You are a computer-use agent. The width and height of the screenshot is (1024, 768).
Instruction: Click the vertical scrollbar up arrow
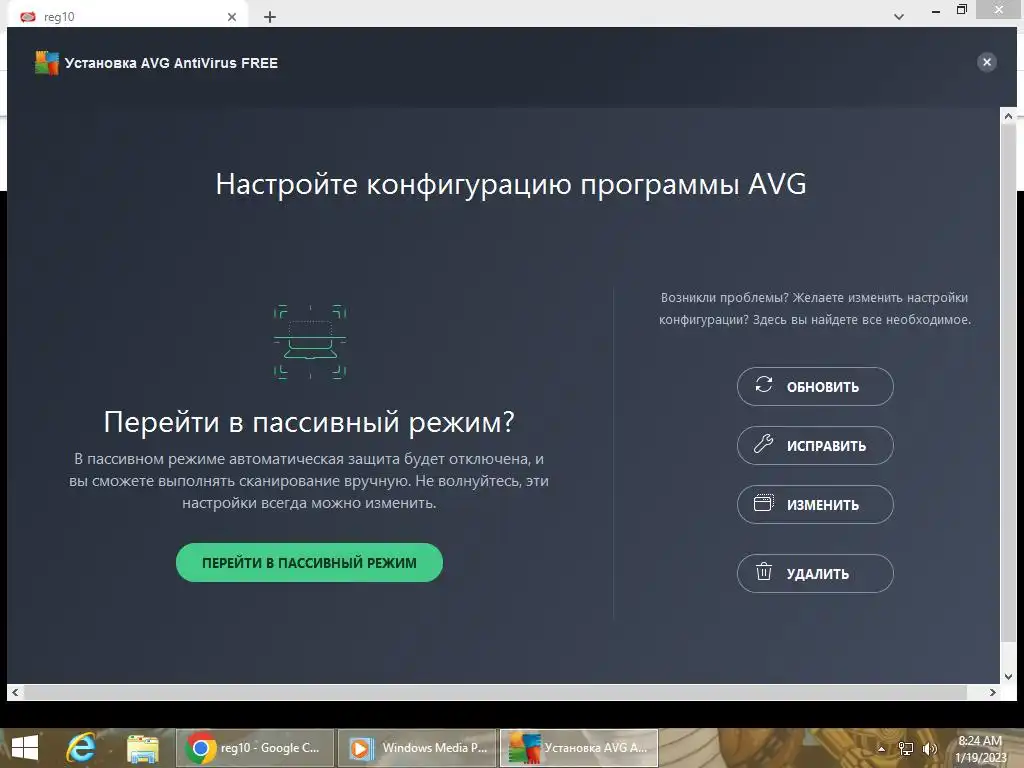tap(1008, 116)
